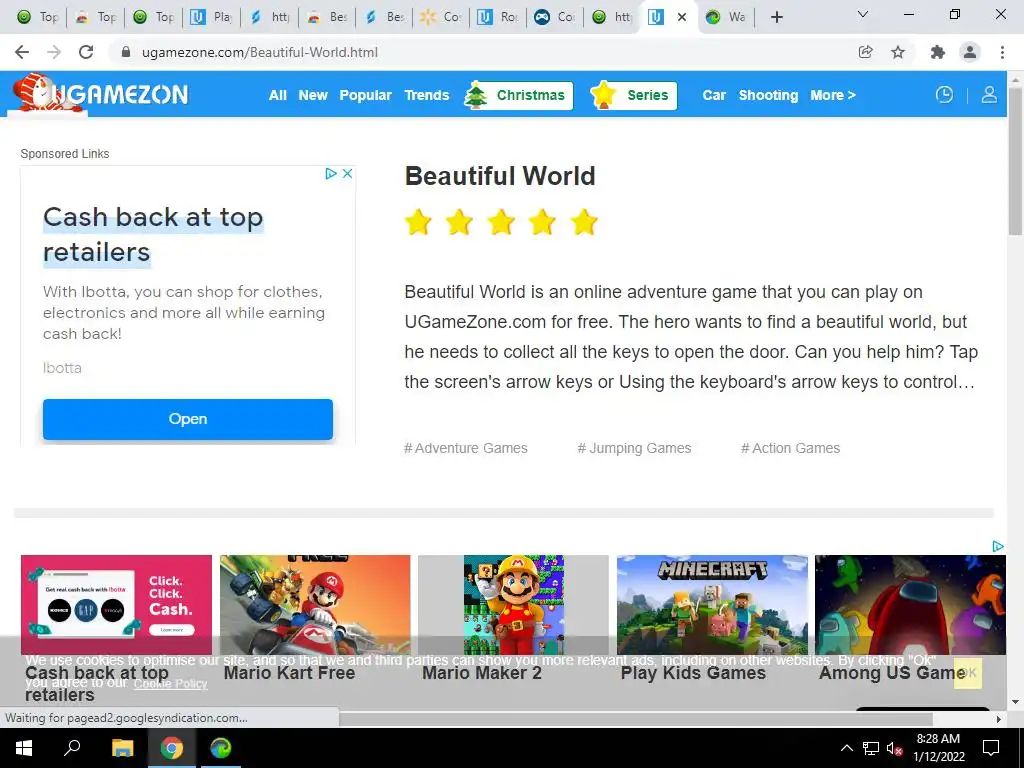Click the UGameZone logo

click(101, 93)
